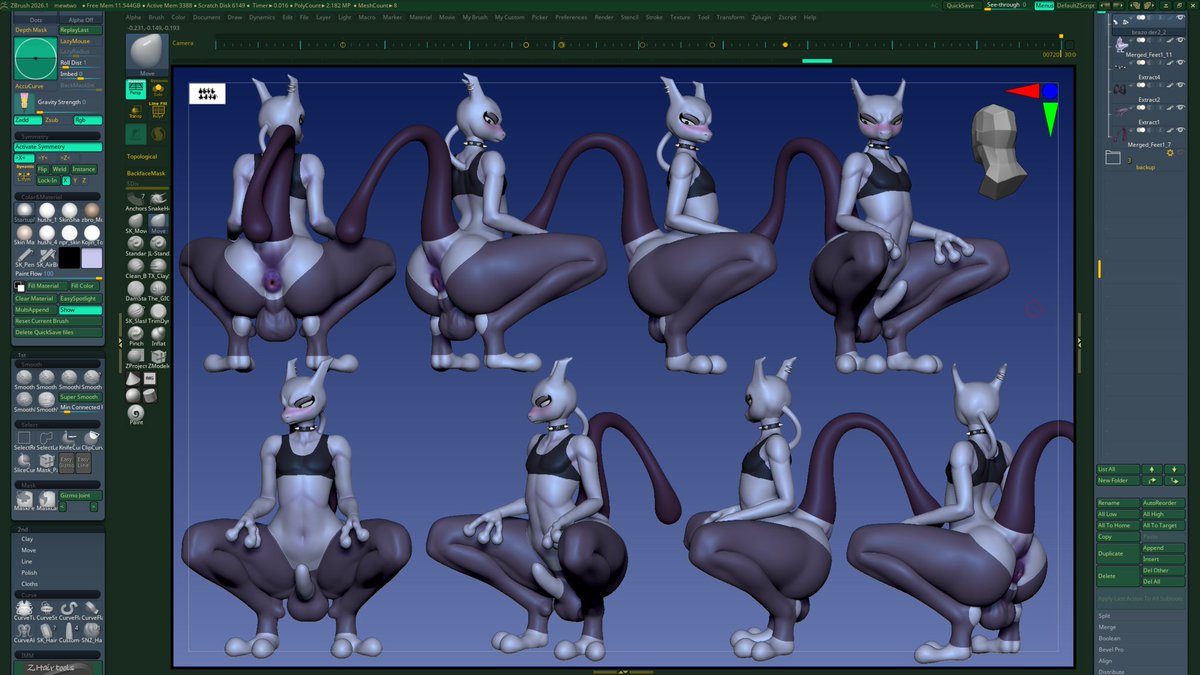Expand the backup folder in the SubTool list
Screen dimensions: 1200x675
point(1114,156)
